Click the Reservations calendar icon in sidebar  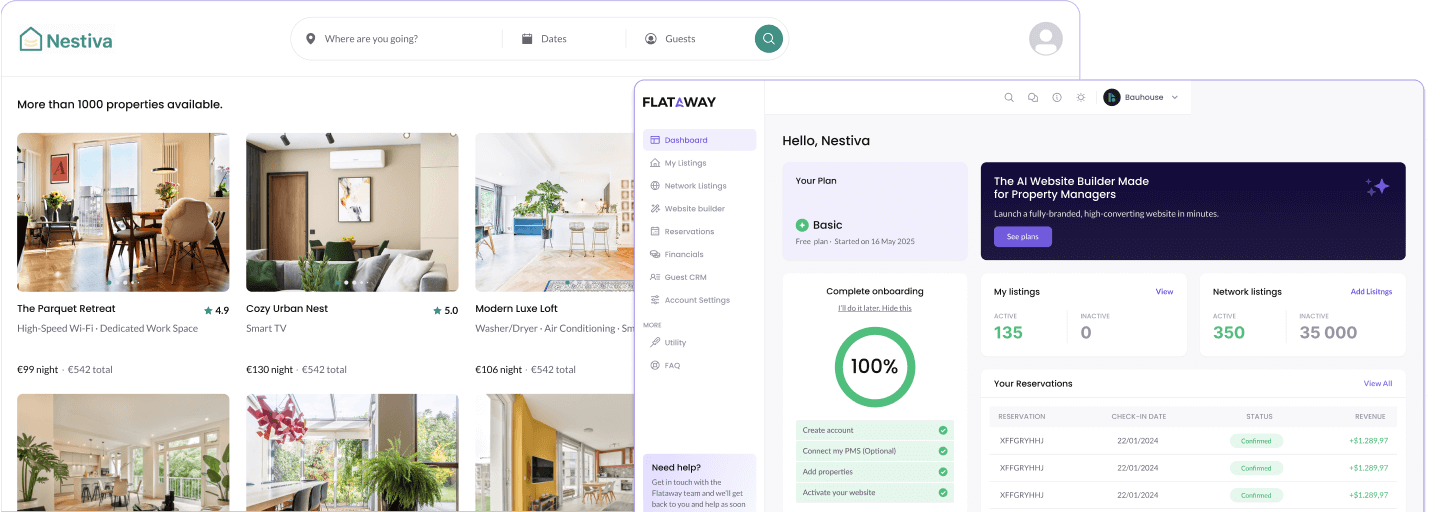coord(655,231)
